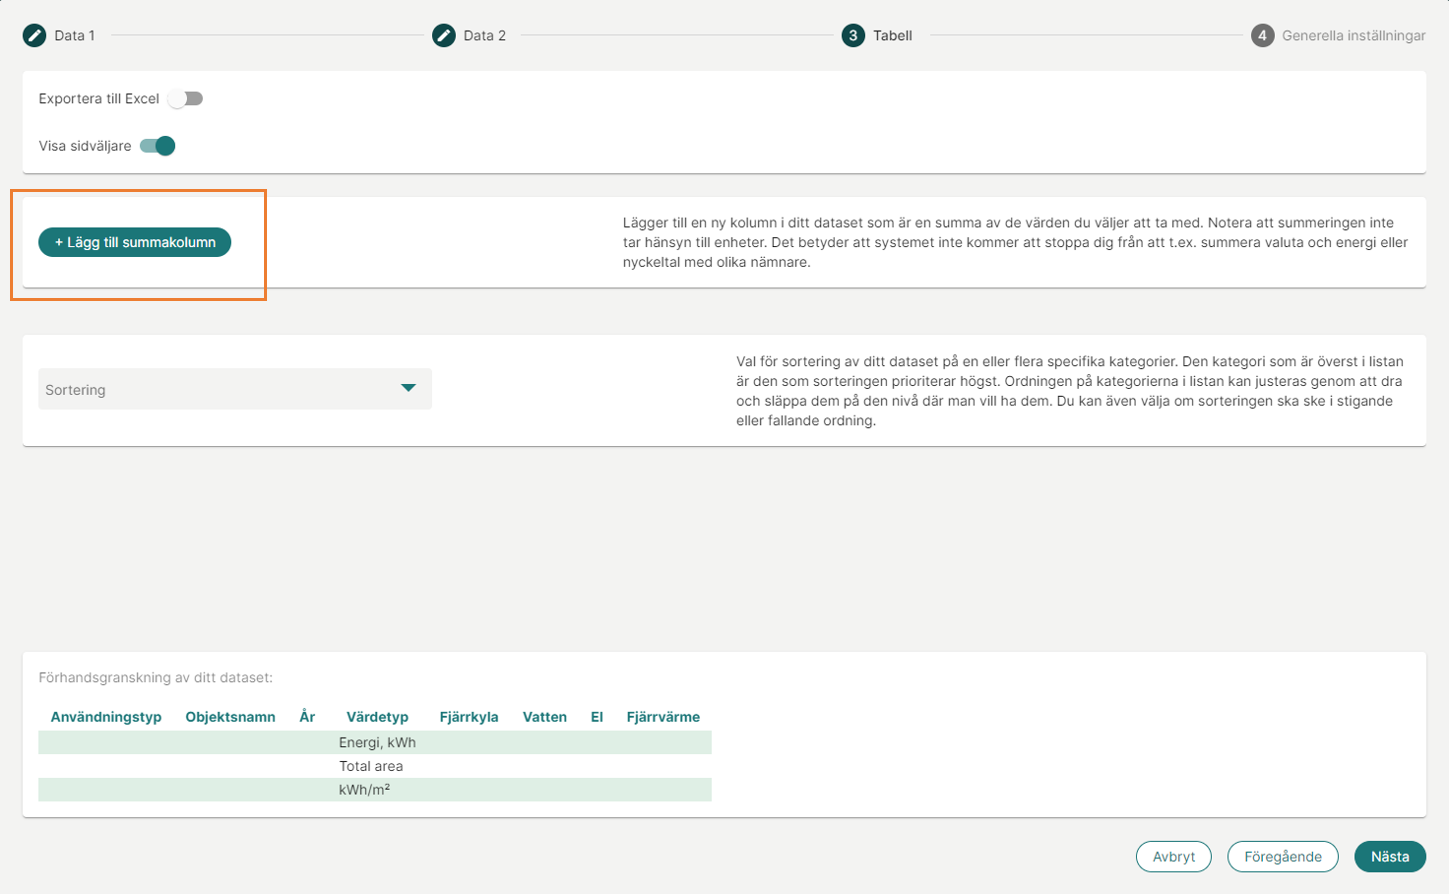
Task: Click the Objektsnamn column header
Action: tap(230, 717)
